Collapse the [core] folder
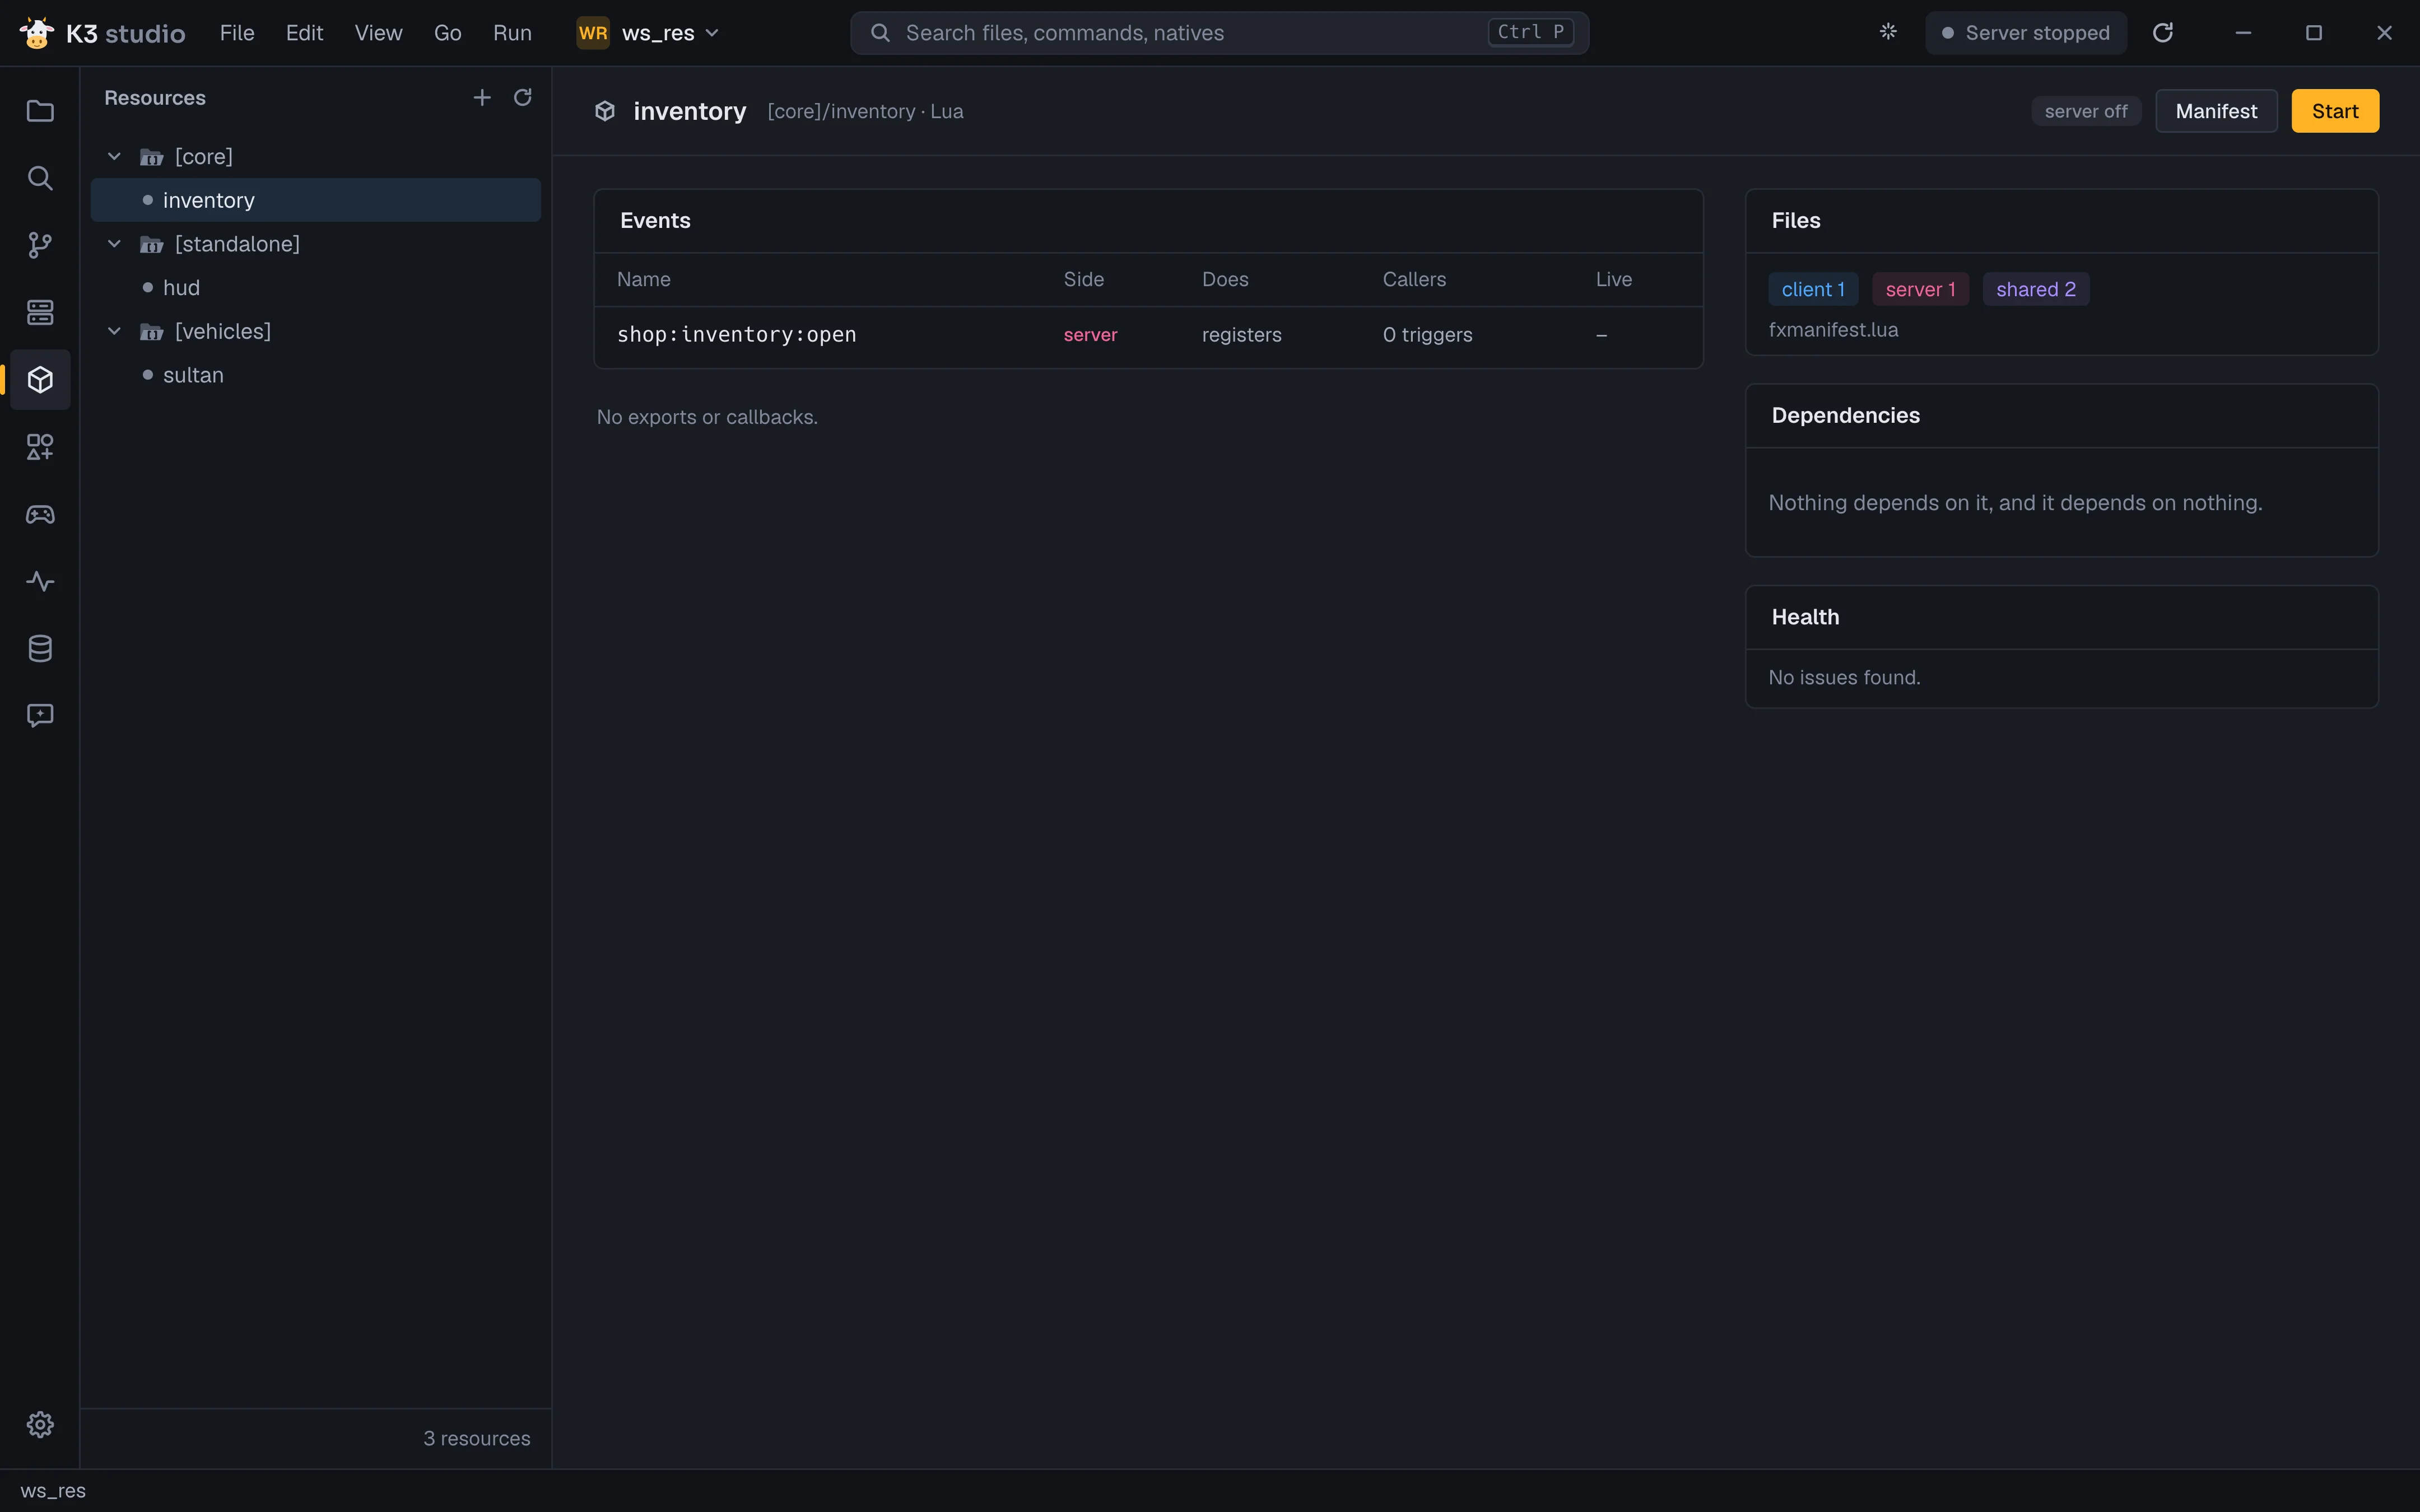Screen dimensions: 2420x1512 click(114, 156)
